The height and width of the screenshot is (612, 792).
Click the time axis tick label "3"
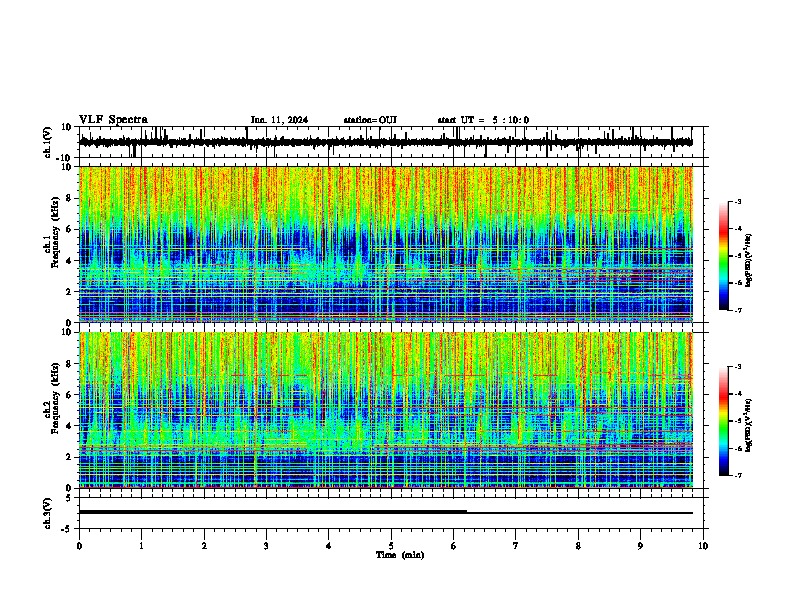pyautogui.click(x=266, y=546)
